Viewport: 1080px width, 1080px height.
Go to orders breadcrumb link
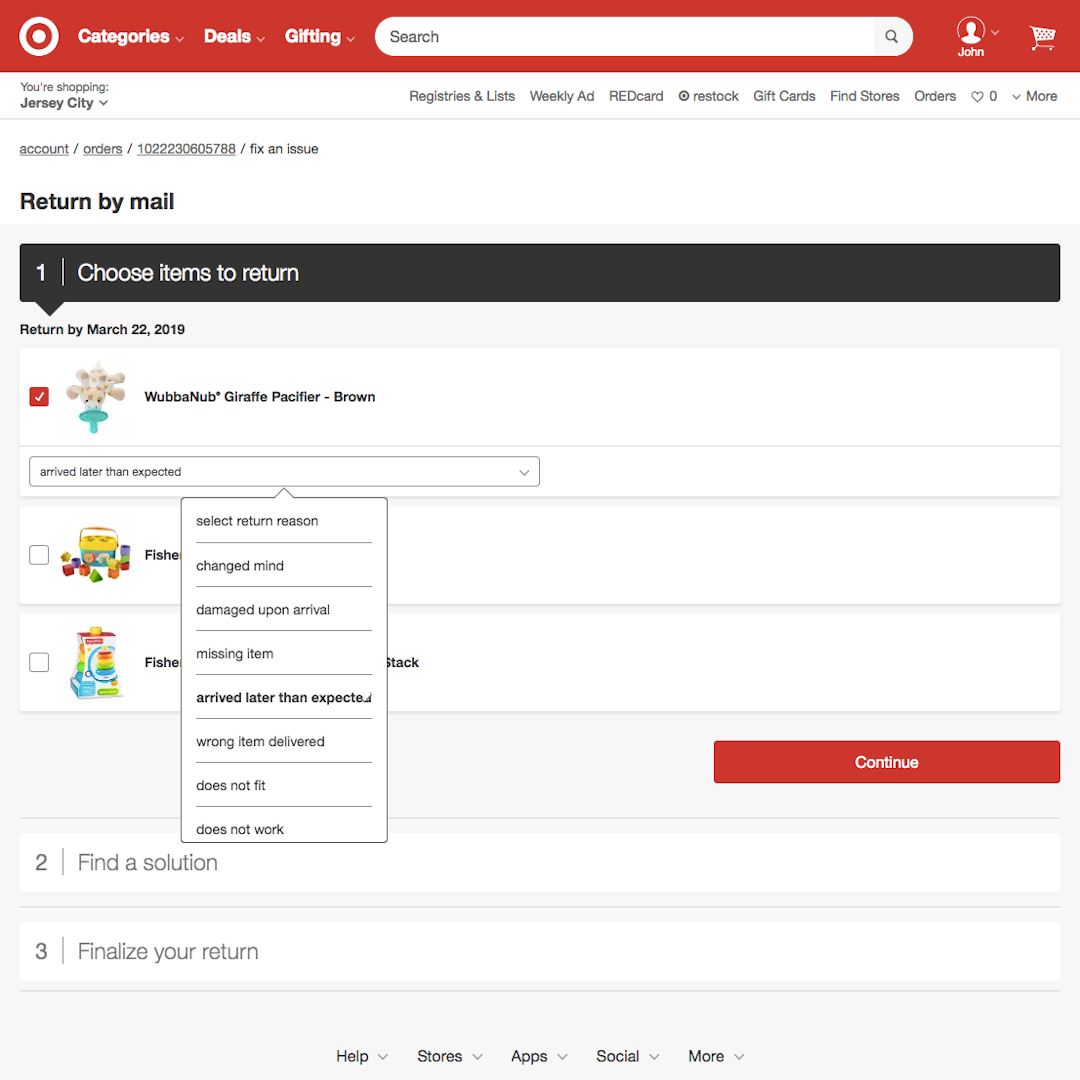click(103, 149)
